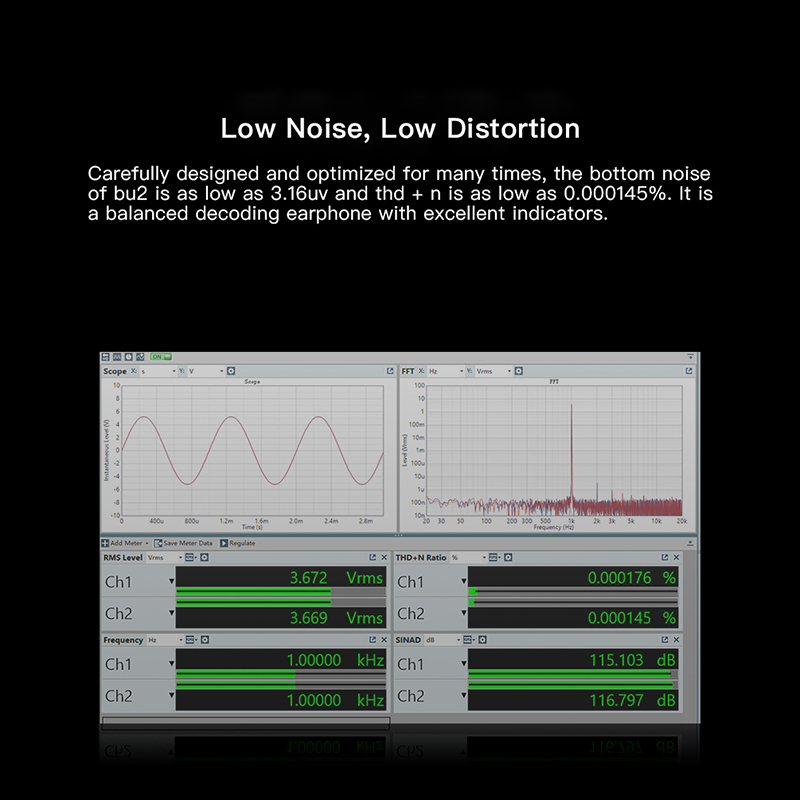Pop out the Frequency meter panel
Image resolution: width=800 pixels, height=800 pixels.
point(372,639)
